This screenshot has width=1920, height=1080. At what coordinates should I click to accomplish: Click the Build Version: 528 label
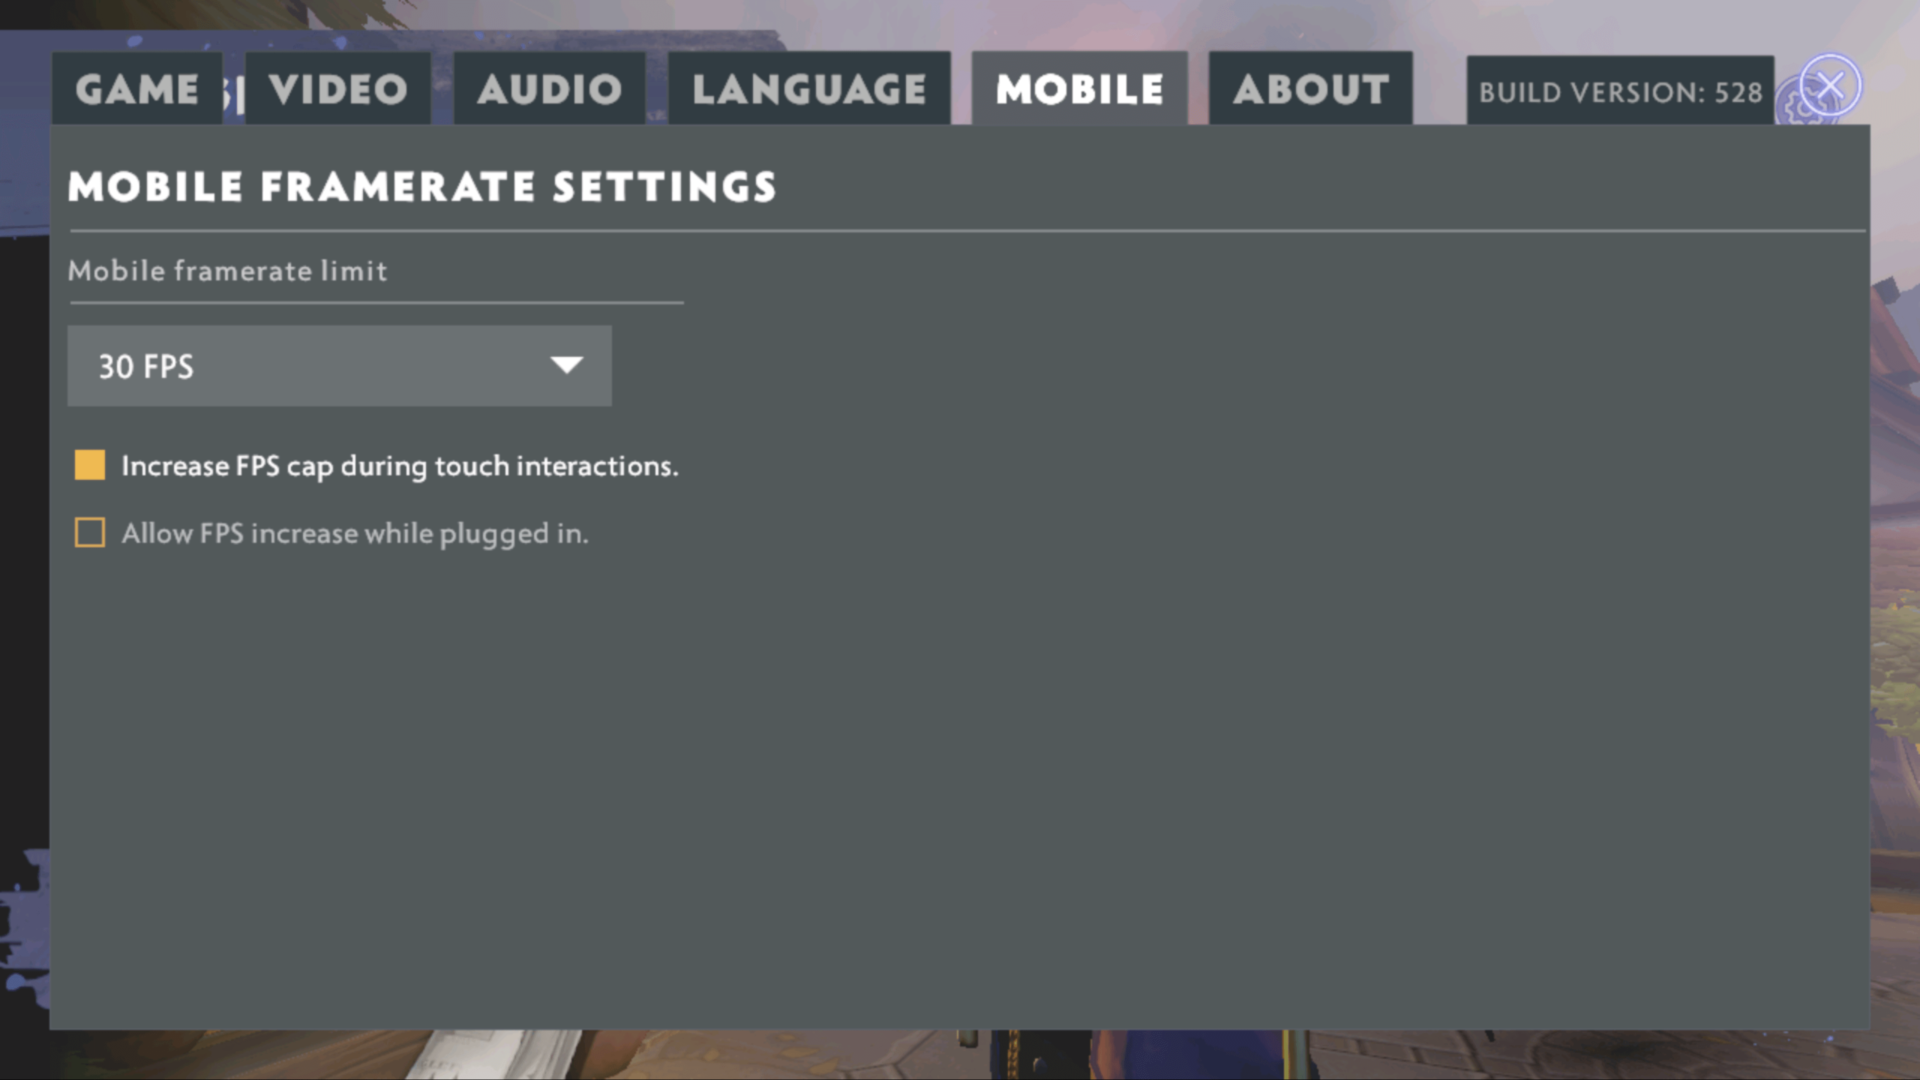[1620, 92]
